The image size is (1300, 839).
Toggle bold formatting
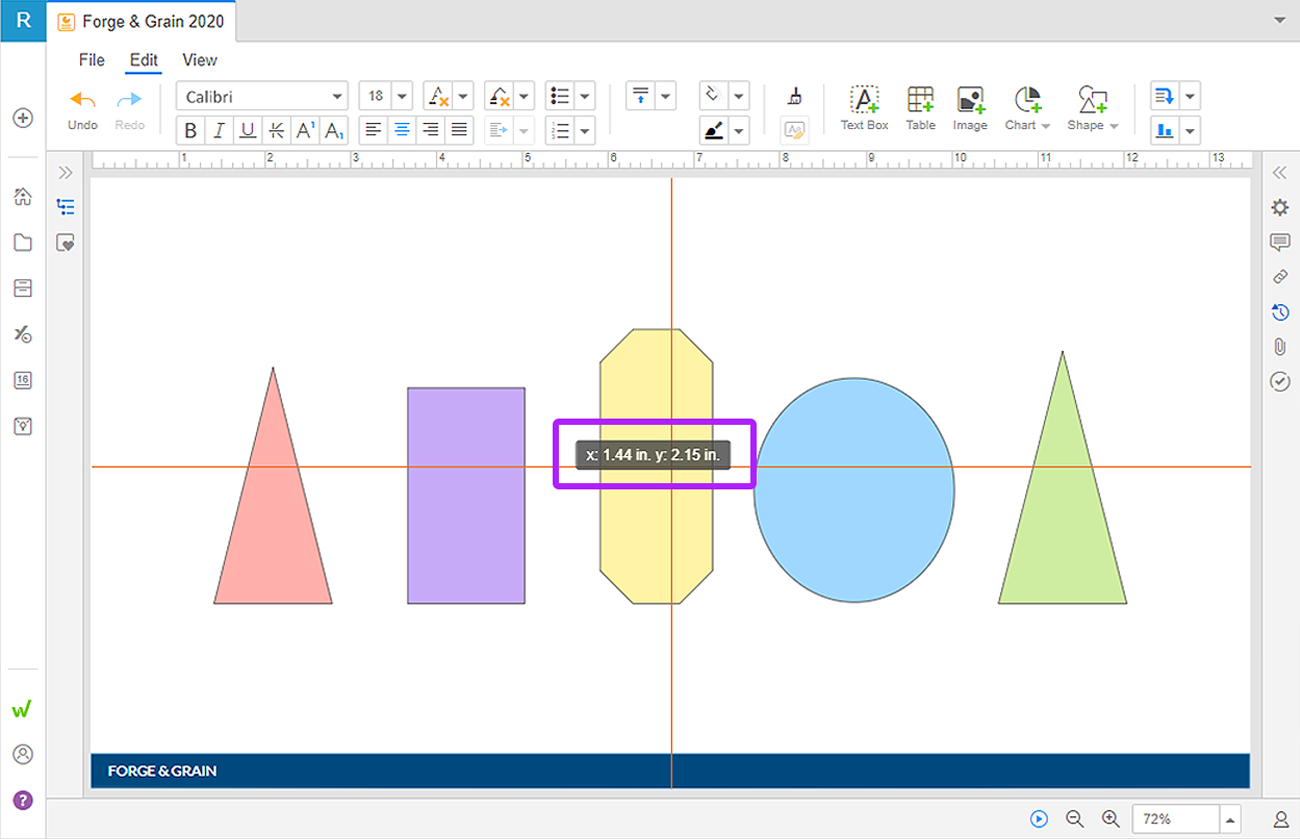(191, 130)
